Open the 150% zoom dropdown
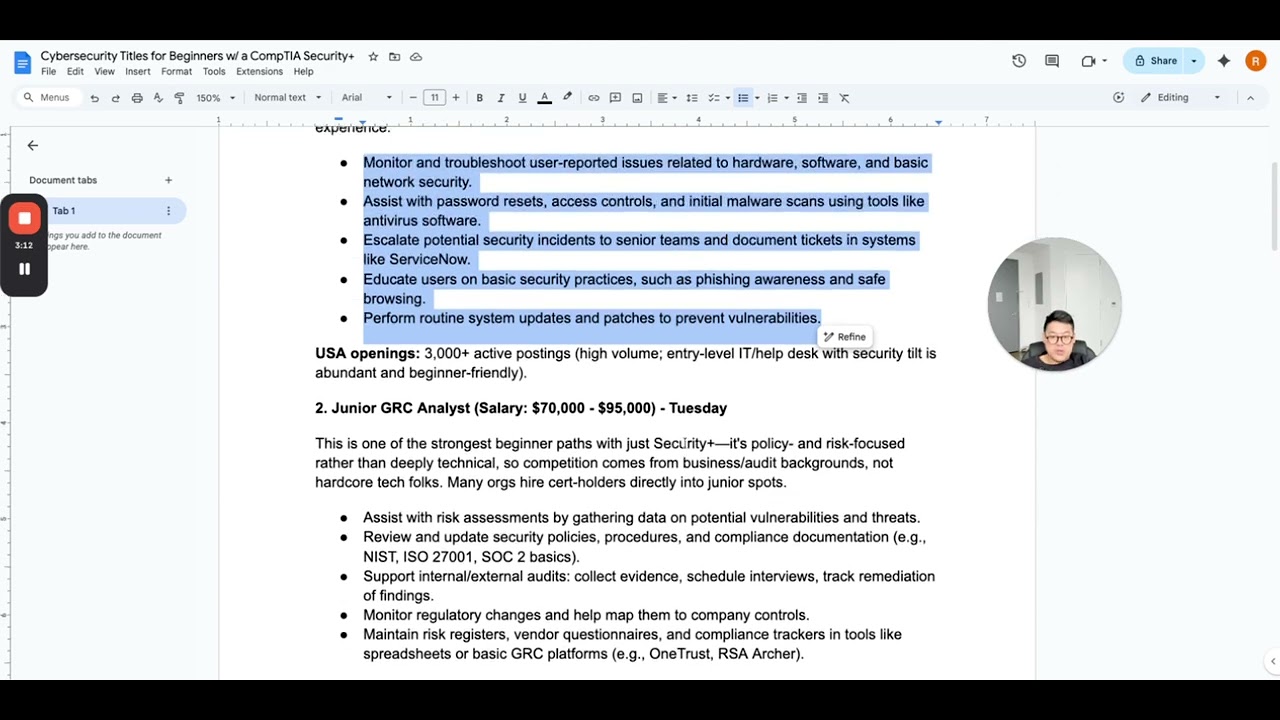The height and width of the screenshot is (720, 1280). click(x=216, y=98)
